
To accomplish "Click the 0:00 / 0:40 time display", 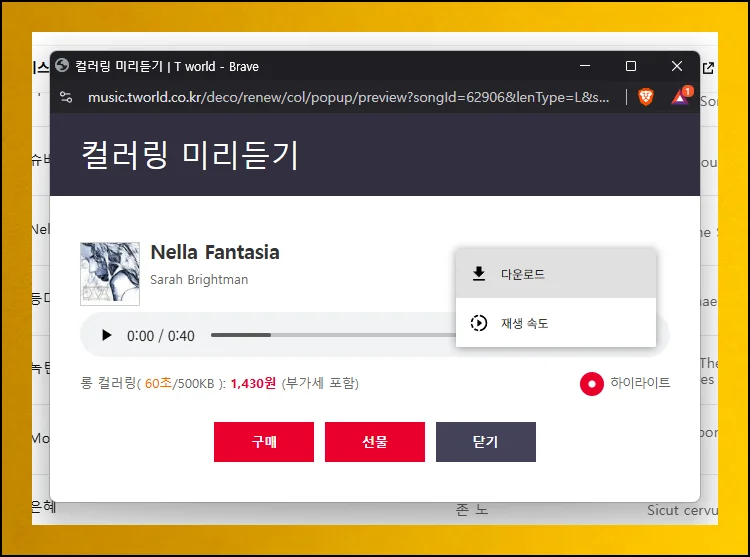I will [161, 336].
